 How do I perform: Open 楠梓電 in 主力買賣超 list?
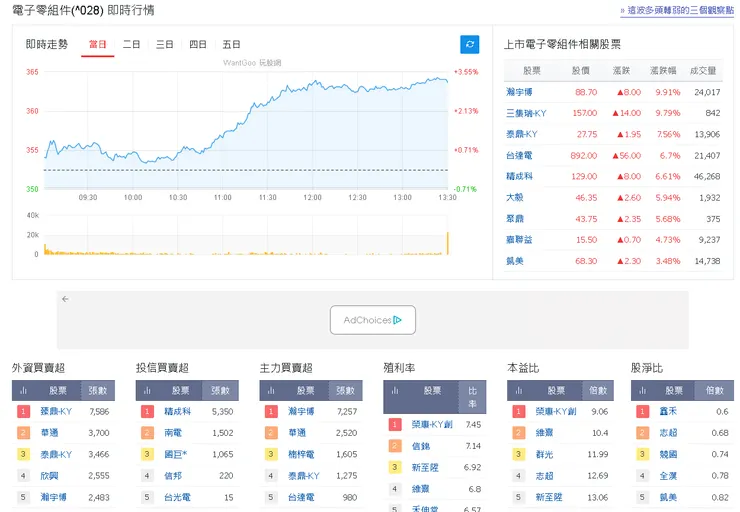coord(301,454)
